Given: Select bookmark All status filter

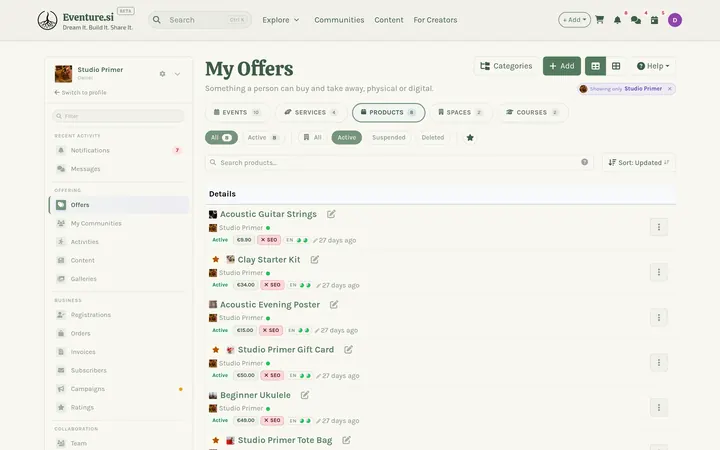Looking at the screenshot, I should 313,137.
